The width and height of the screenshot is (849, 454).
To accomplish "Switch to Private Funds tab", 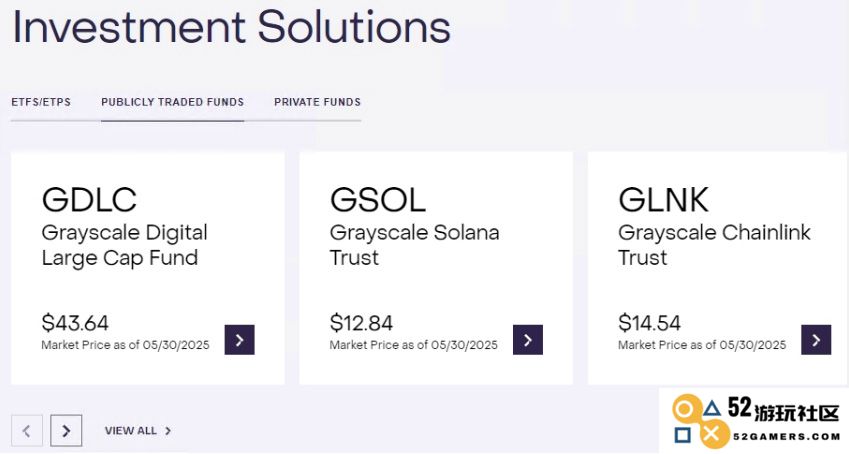I will pyautogui.click(x=317, y=102).
